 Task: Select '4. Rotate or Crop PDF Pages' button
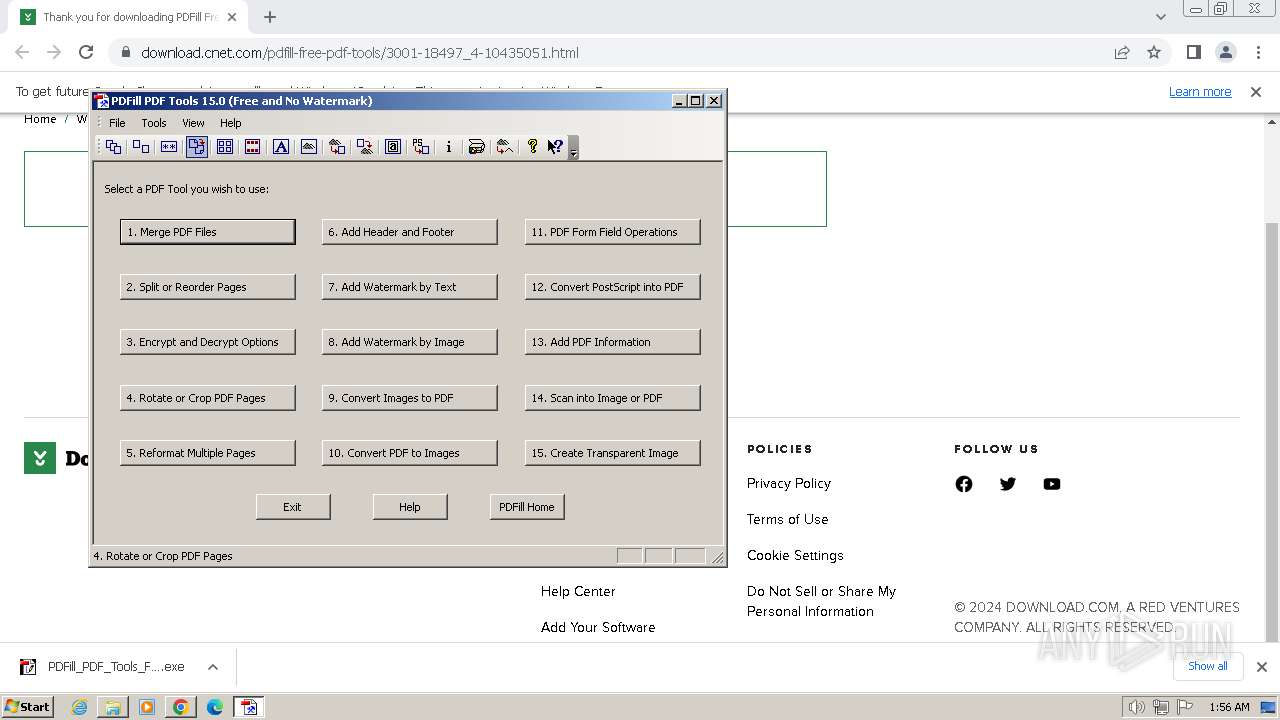208,398
